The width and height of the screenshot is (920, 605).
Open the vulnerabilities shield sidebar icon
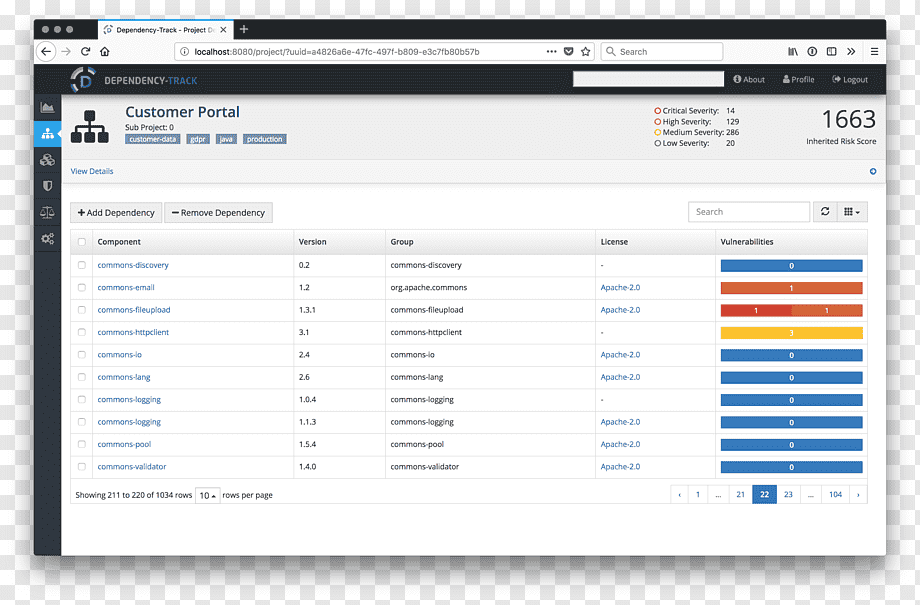point(48,186)
